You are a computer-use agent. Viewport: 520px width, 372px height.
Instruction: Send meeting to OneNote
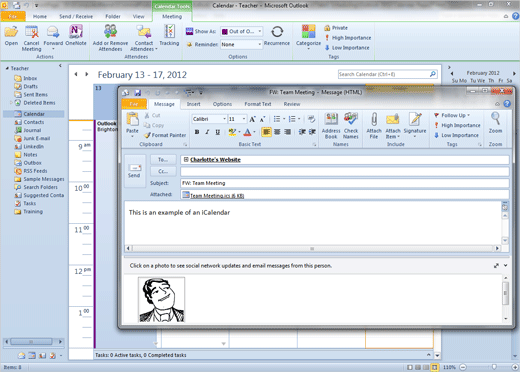coord(76,35)
